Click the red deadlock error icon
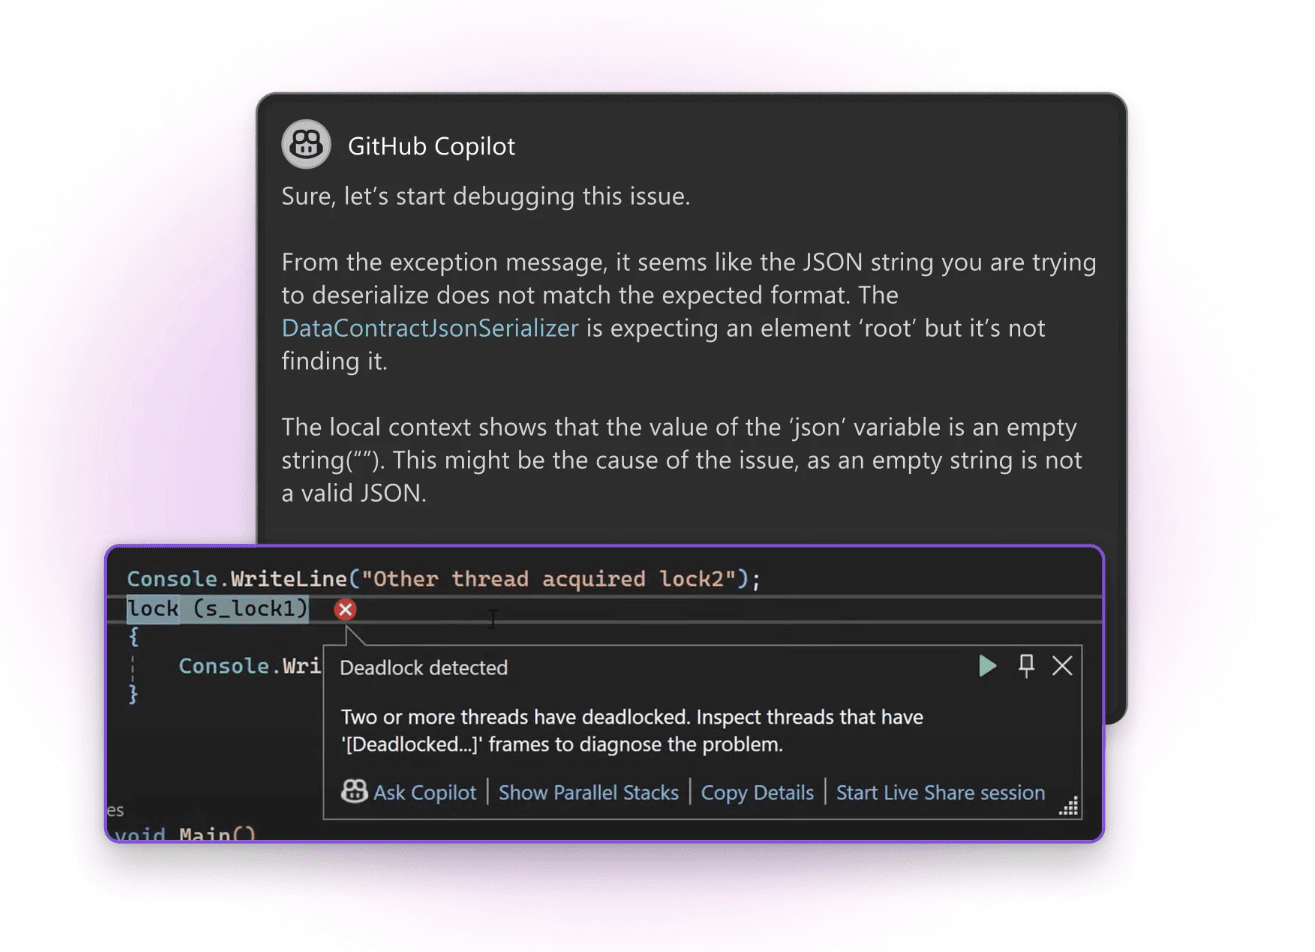Screen dimensions: 1315x952 (x=345, y=609)
